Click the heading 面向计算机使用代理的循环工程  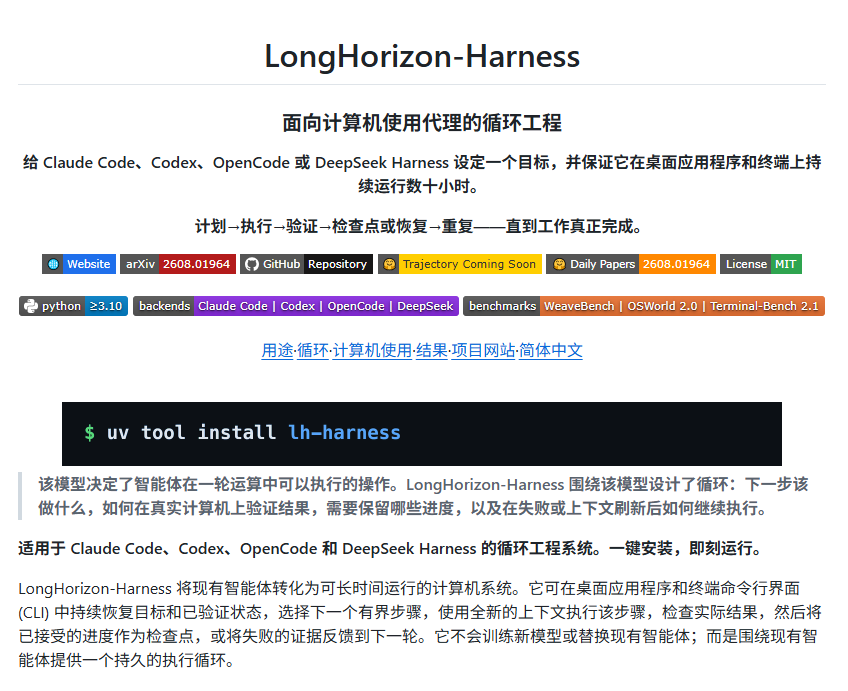click(422, 123)
